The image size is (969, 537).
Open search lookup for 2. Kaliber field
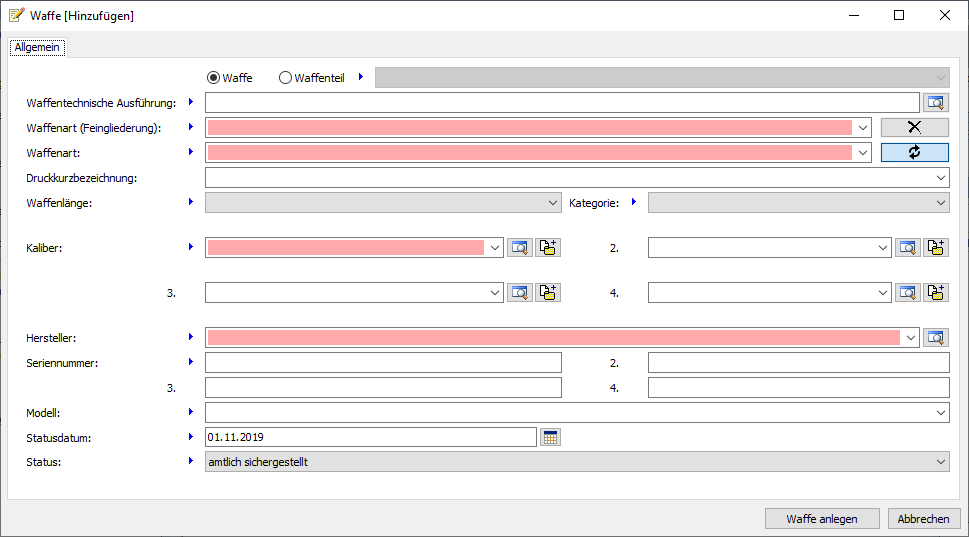(x=907, y=247)
